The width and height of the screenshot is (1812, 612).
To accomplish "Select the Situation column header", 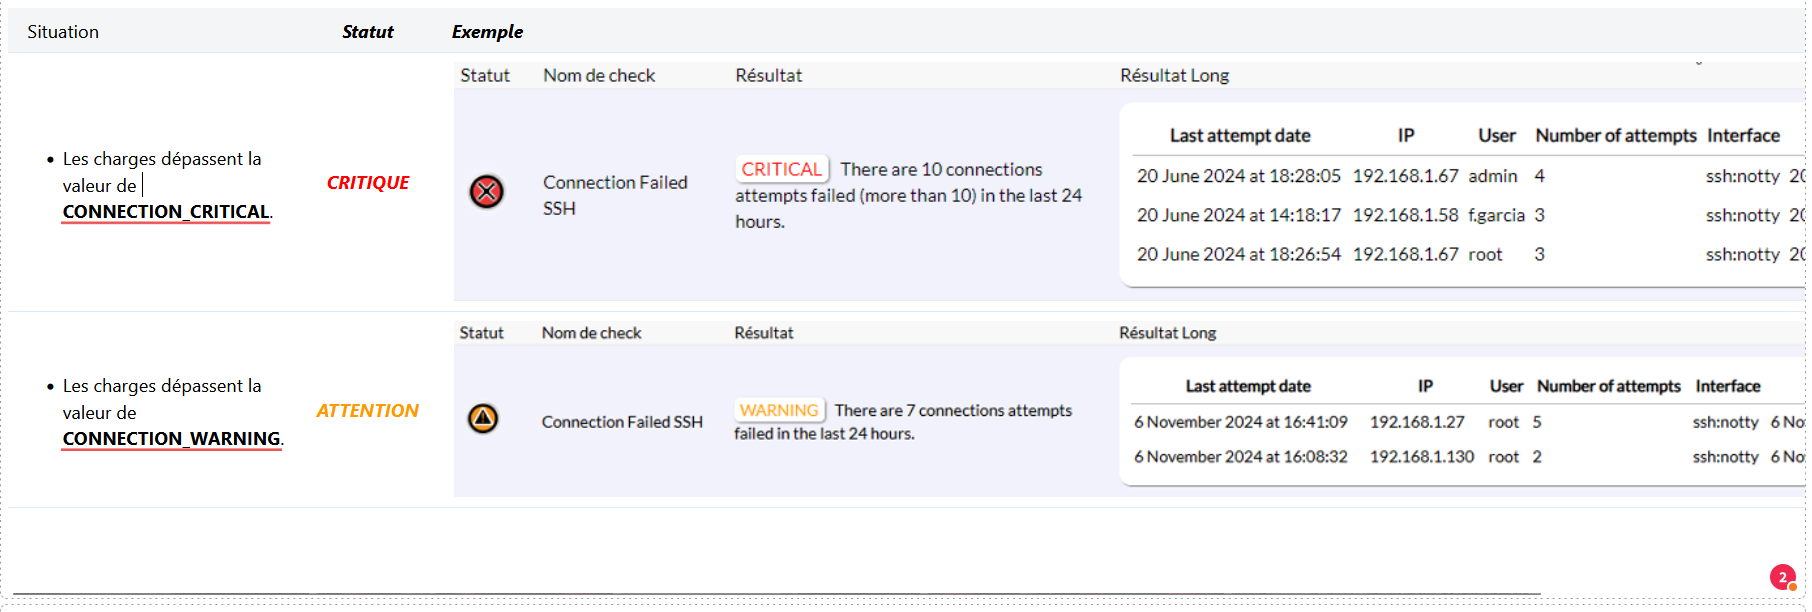I will point(63,32).
